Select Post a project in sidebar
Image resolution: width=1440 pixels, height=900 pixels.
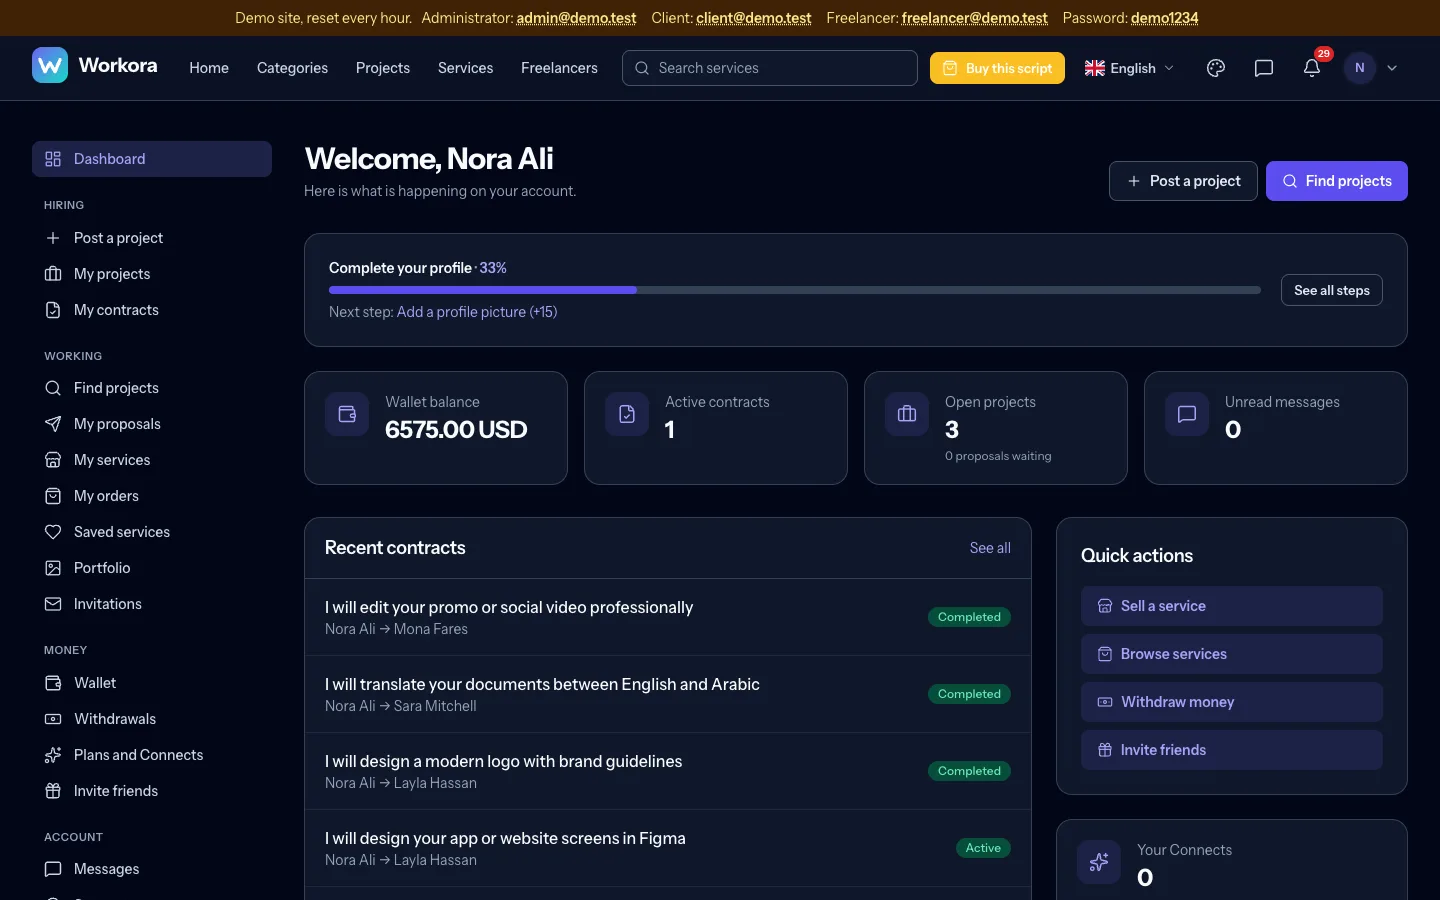click(152, 238)
